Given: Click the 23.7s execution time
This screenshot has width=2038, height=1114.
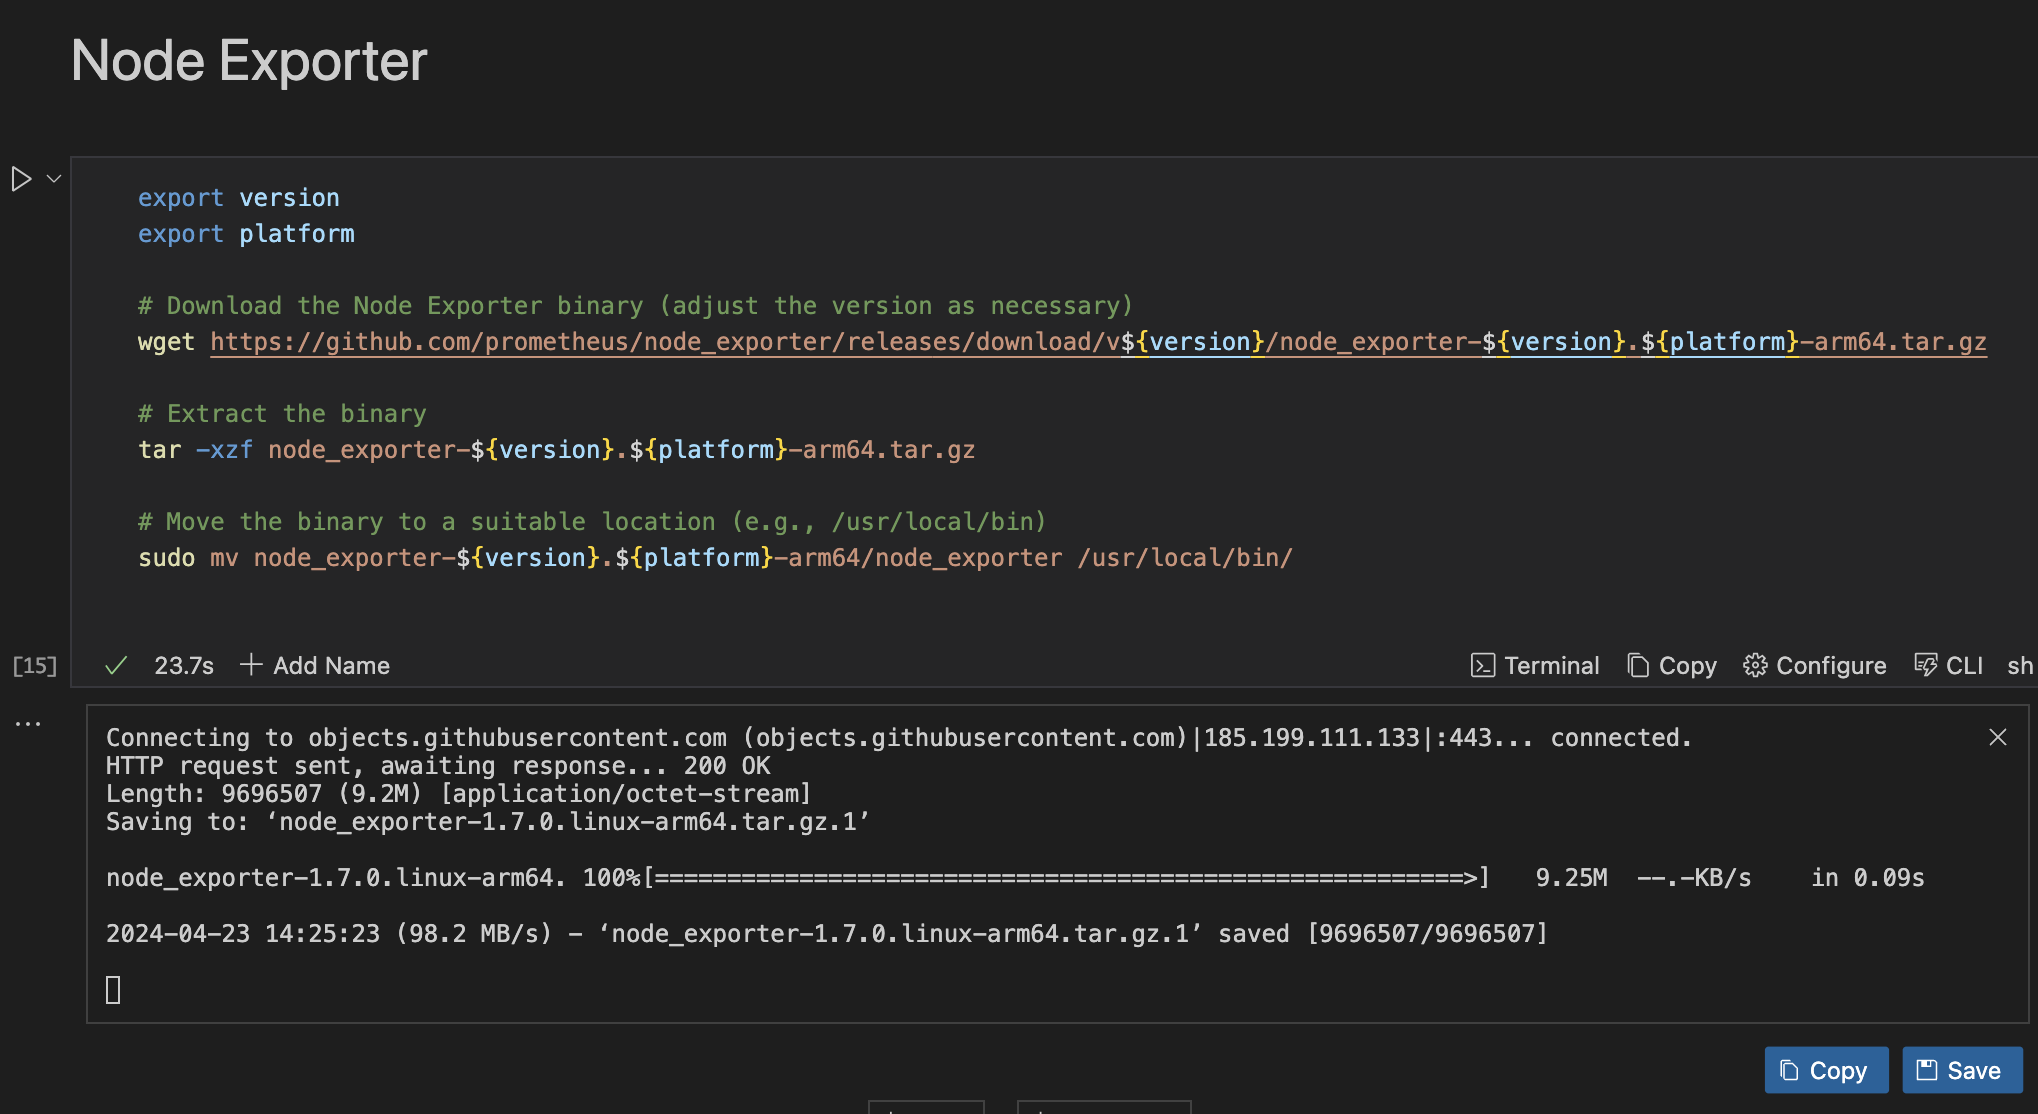Looking at the screenshot, I should [184, 666].
